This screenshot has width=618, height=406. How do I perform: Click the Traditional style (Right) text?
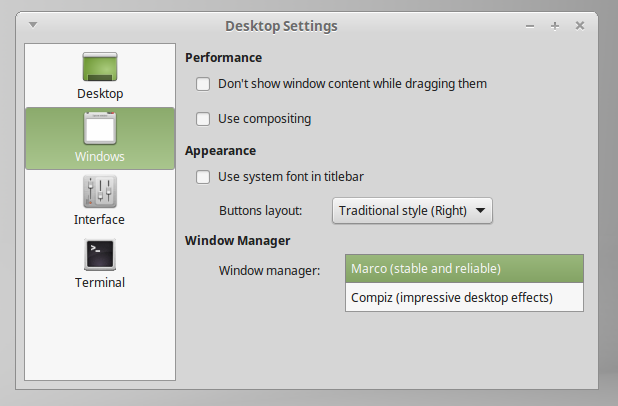tap(403, 211)
